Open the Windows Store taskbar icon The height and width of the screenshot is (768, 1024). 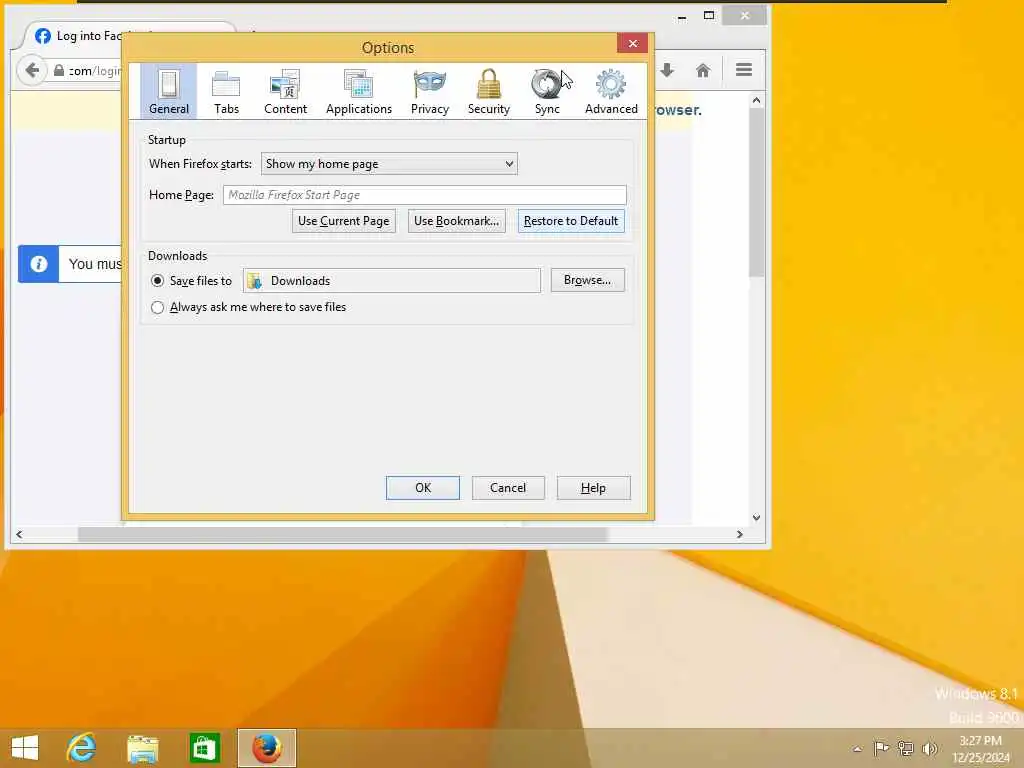point(204,748)
